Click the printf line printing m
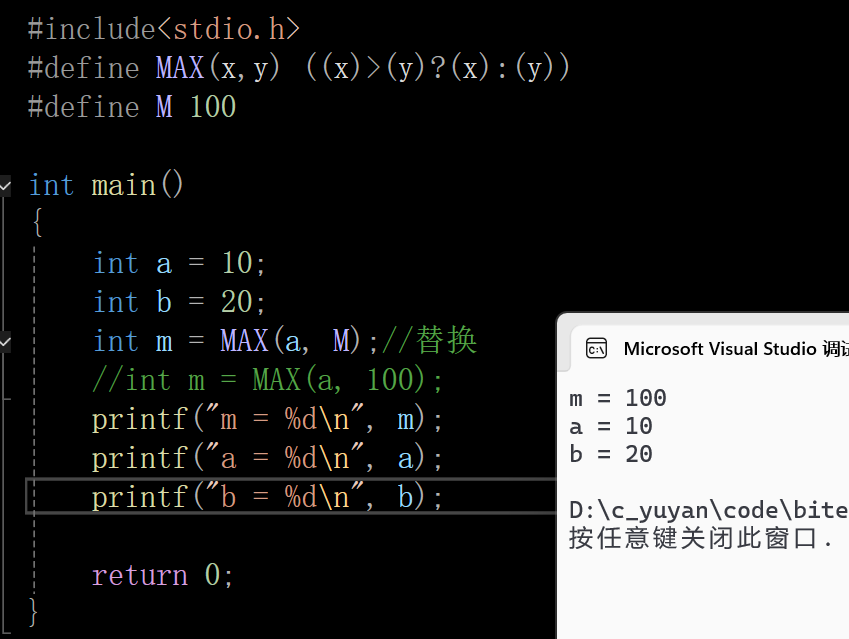The height and width of the screenshot is (639, 849). (x=267, y=420)
